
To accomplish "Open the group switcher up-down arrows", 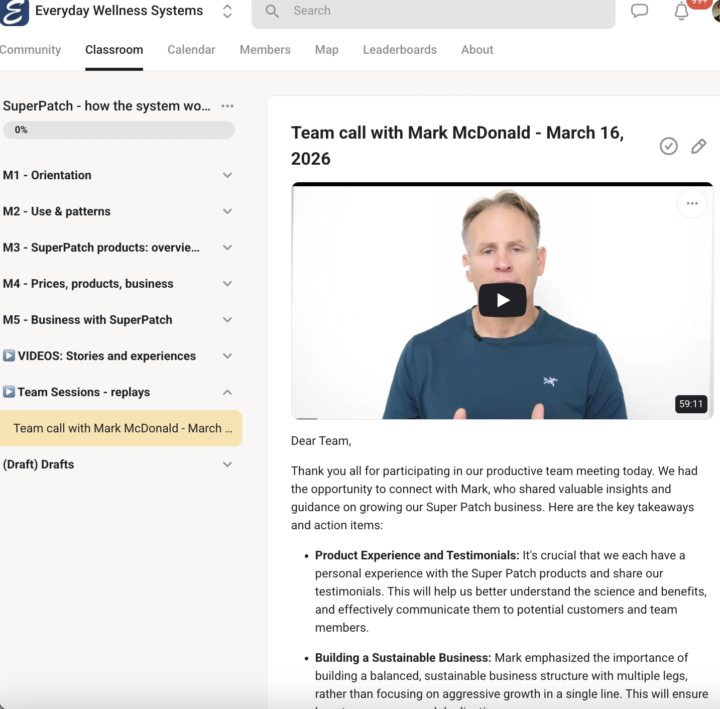I will pos(227,11).
